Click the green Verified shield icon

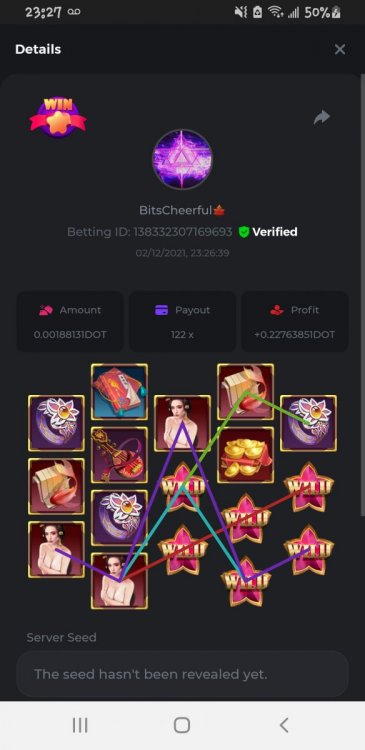[x=244, y=232]
